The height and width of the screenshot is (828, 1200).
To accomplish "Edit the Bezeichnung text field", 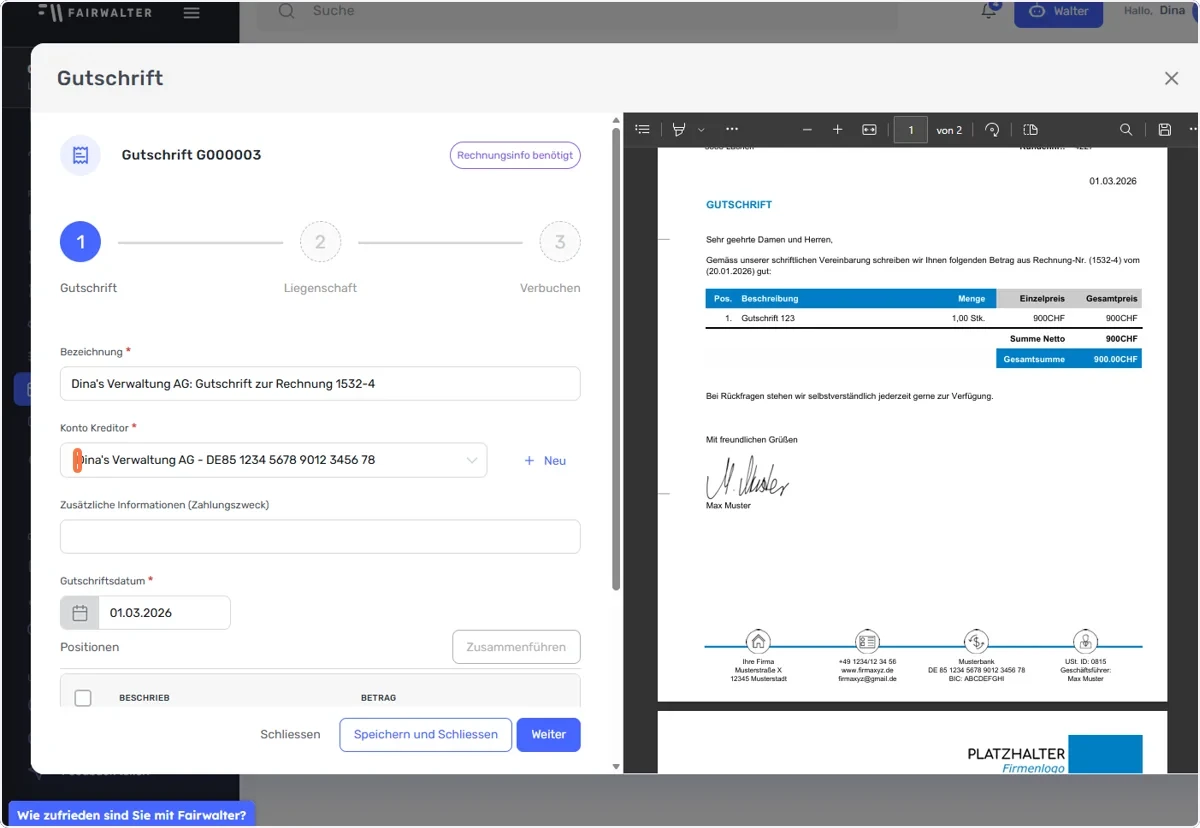I will coord(320,384).
